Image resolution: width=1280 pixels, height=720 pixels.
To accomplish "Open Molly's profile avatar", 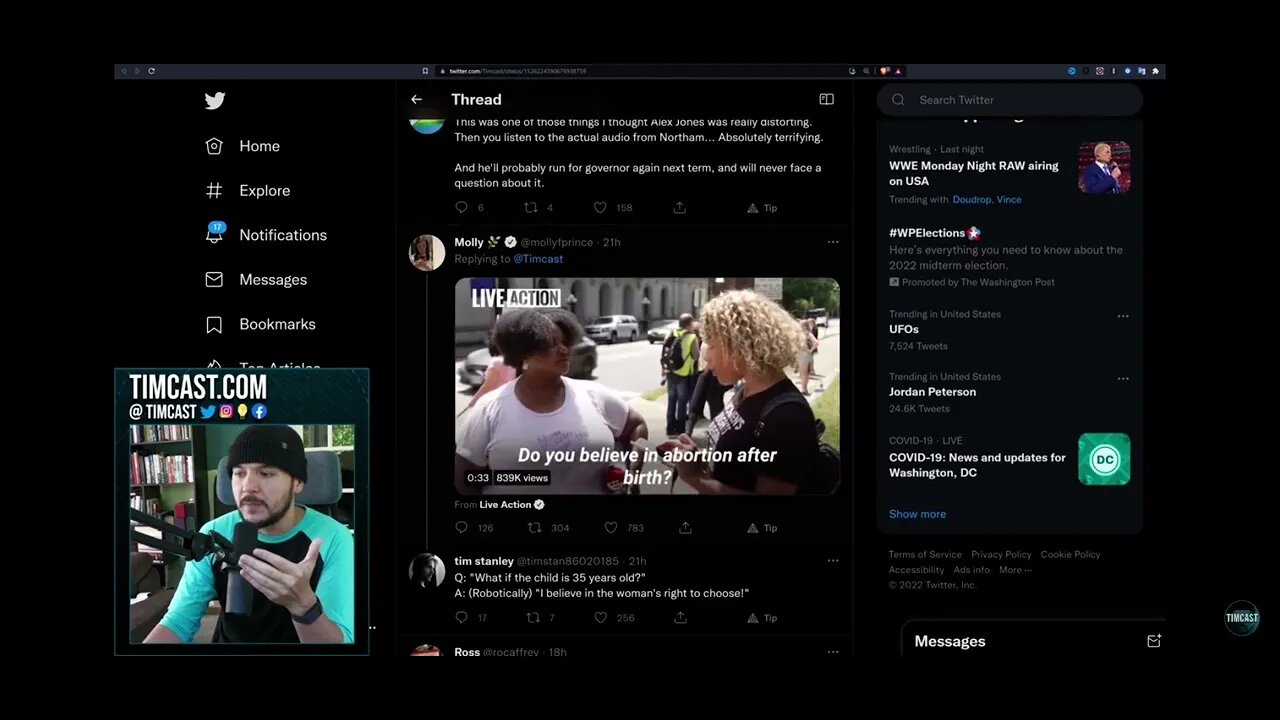I will tap(427, 253).
